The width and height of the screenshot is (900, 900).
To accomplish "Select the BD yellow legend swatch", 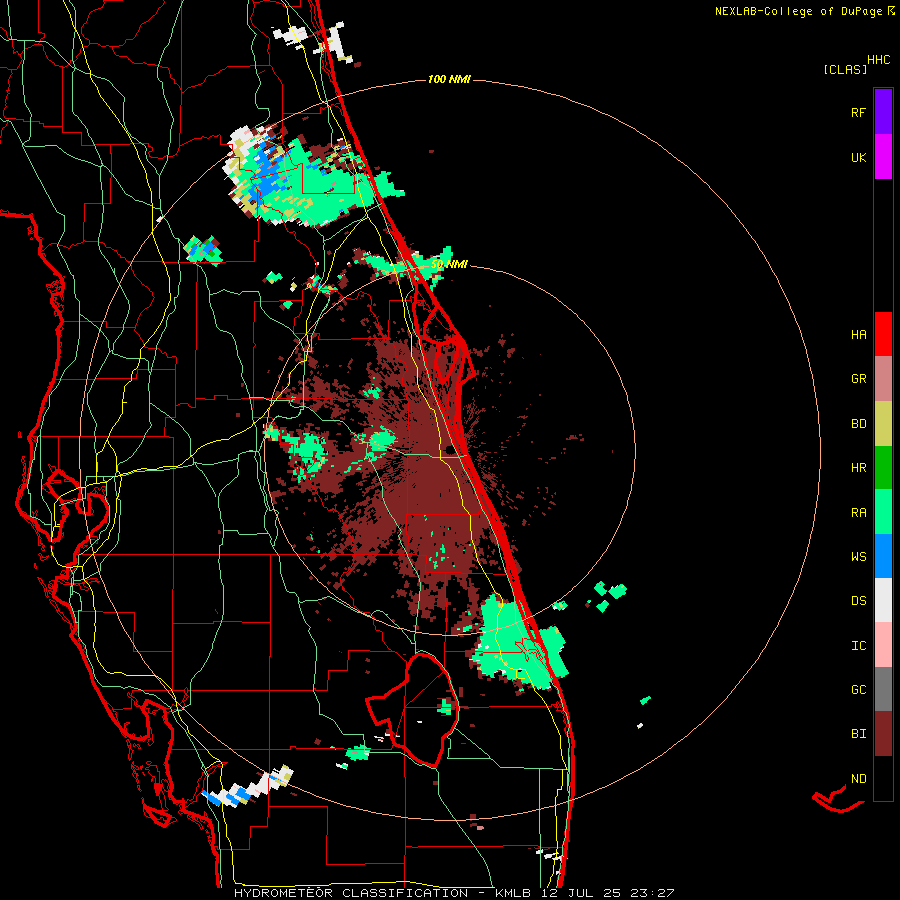I will point(883,424).
